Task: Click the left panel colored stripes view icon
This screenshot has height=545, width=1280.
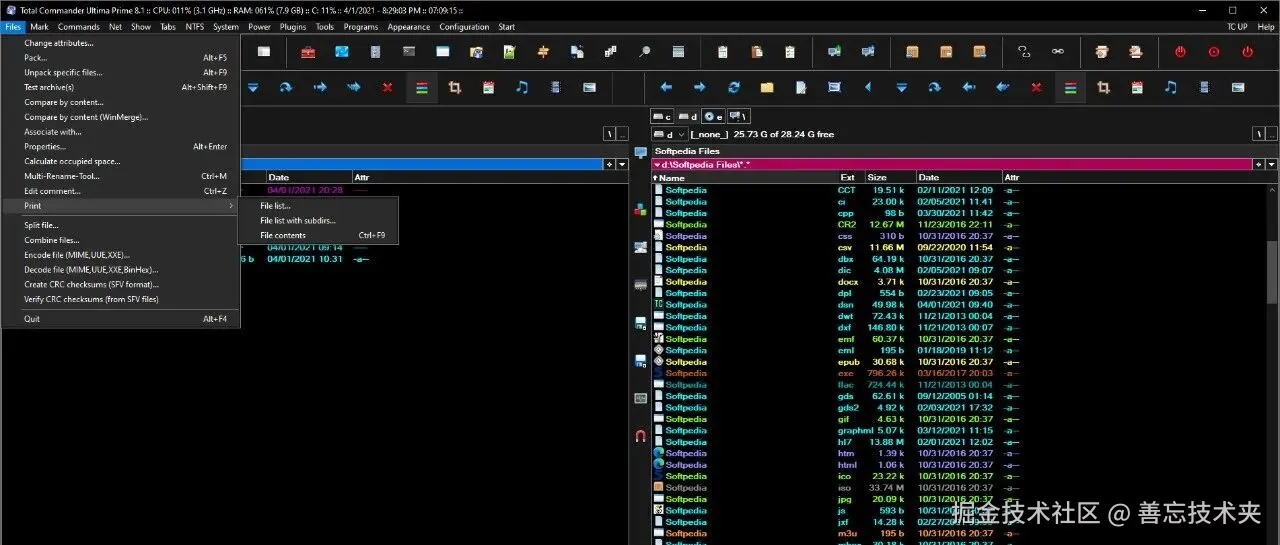Action: 421,88
